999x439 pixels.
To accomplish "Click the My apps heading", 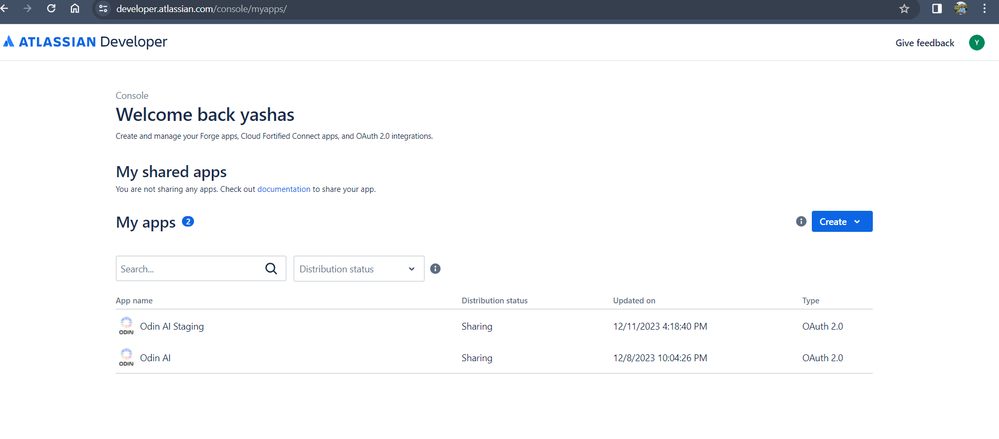I will [146, 222].
